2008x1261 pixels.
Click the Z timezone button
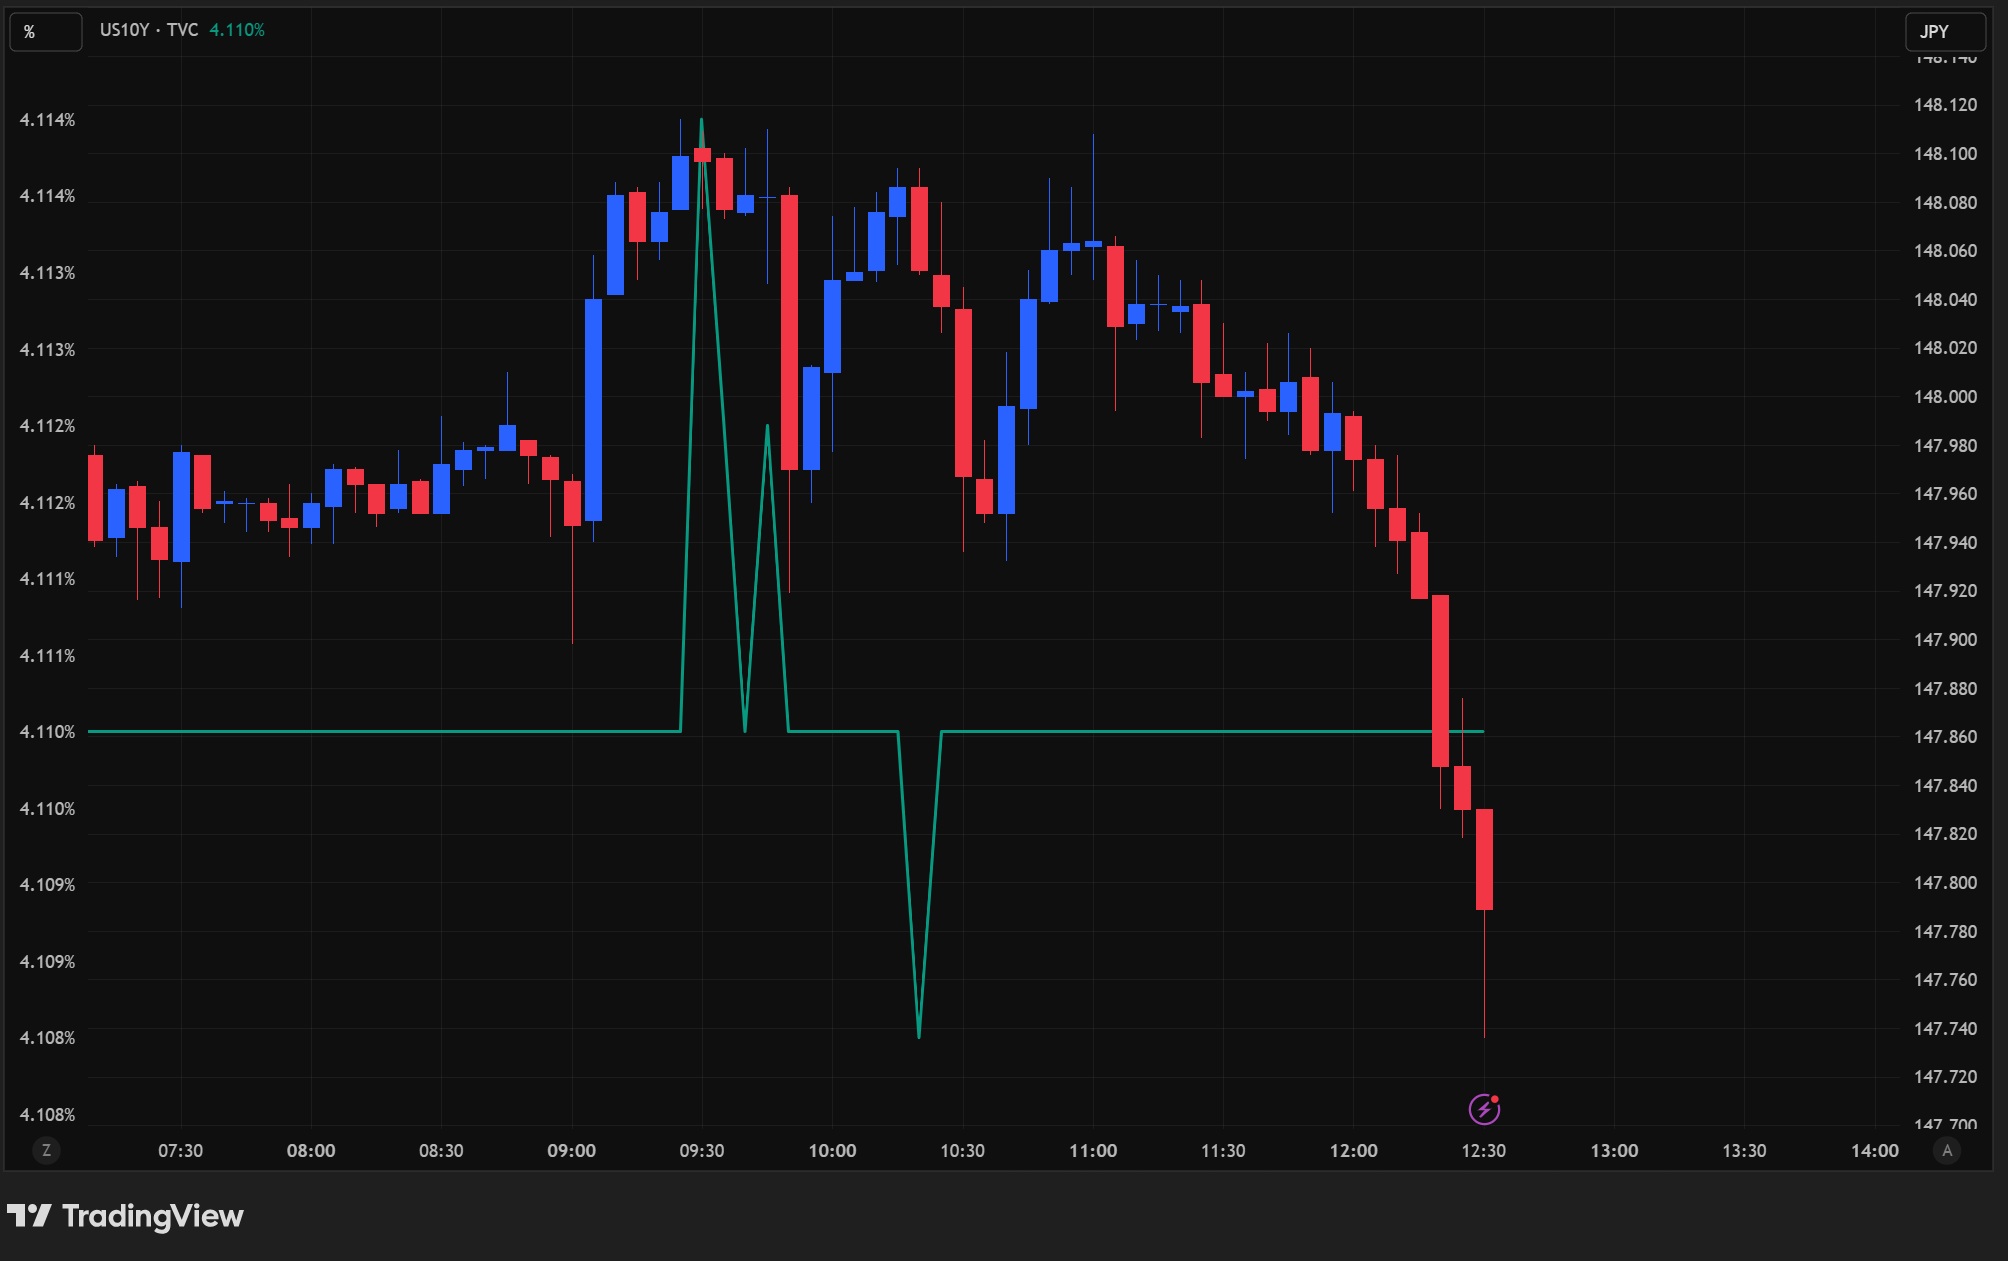click(x=46, y=1150)
